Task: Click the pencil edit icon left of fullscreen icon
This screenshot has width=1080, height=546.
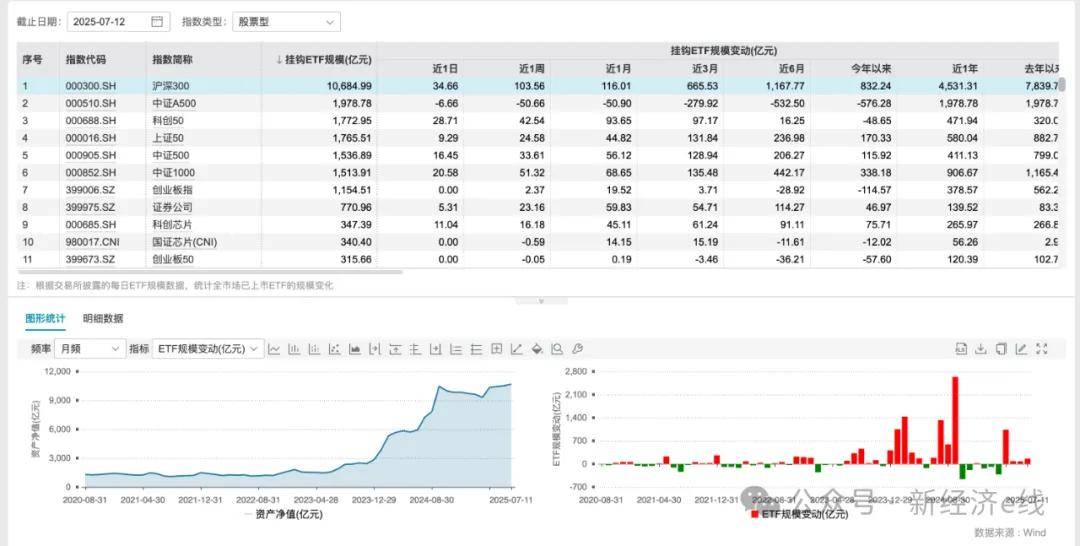Action: point(1021,349)
